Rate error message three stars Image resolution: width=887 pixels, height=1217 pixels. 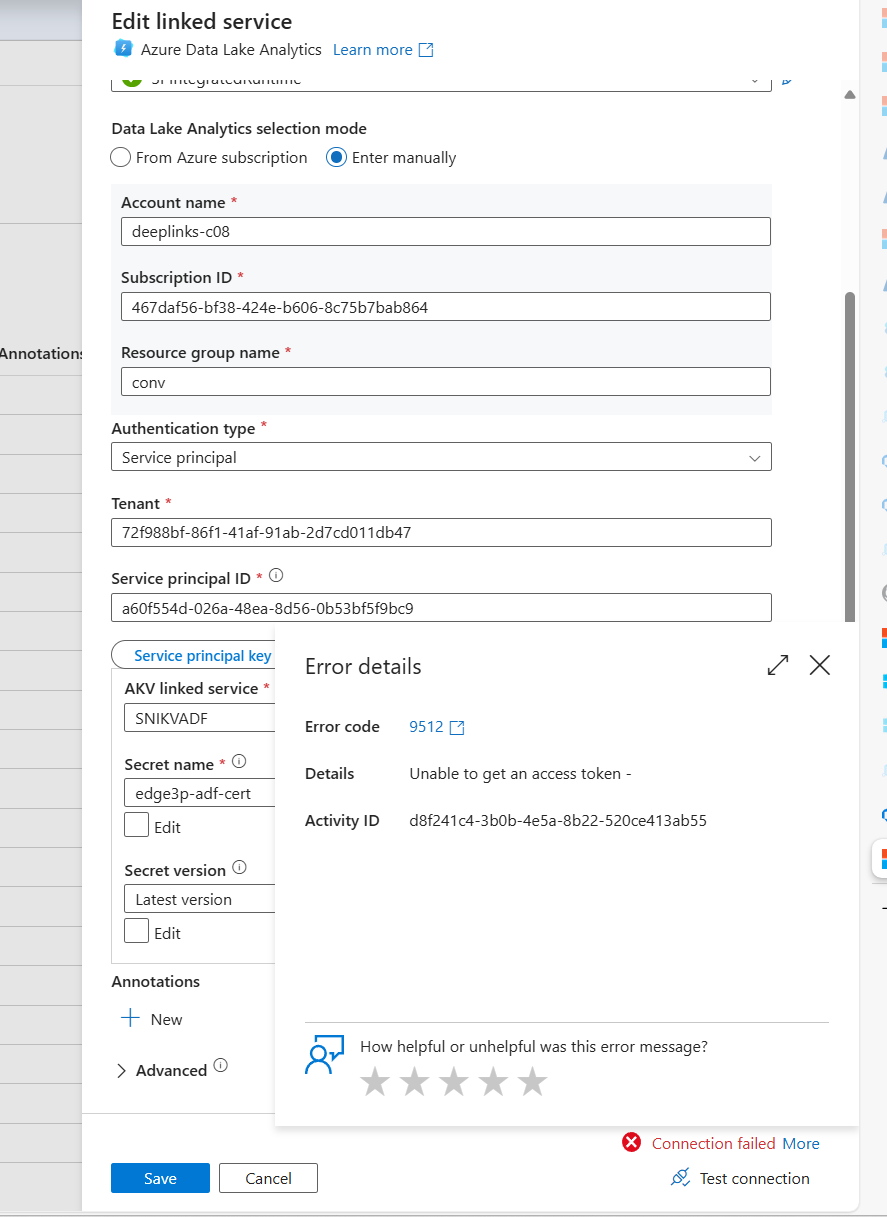click(454, 1081)
